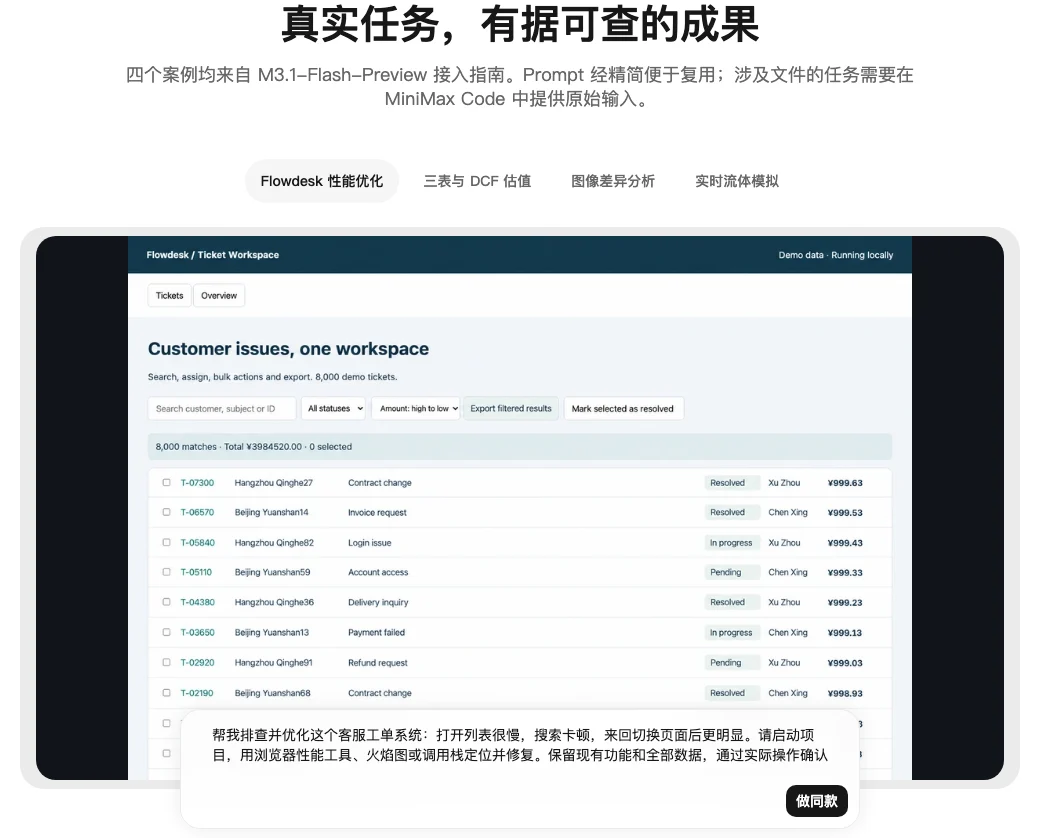This screenshot has height=838, width=1040.
Task: Click customer name Beijing Yuanshan14
Action: coord(271,512)
